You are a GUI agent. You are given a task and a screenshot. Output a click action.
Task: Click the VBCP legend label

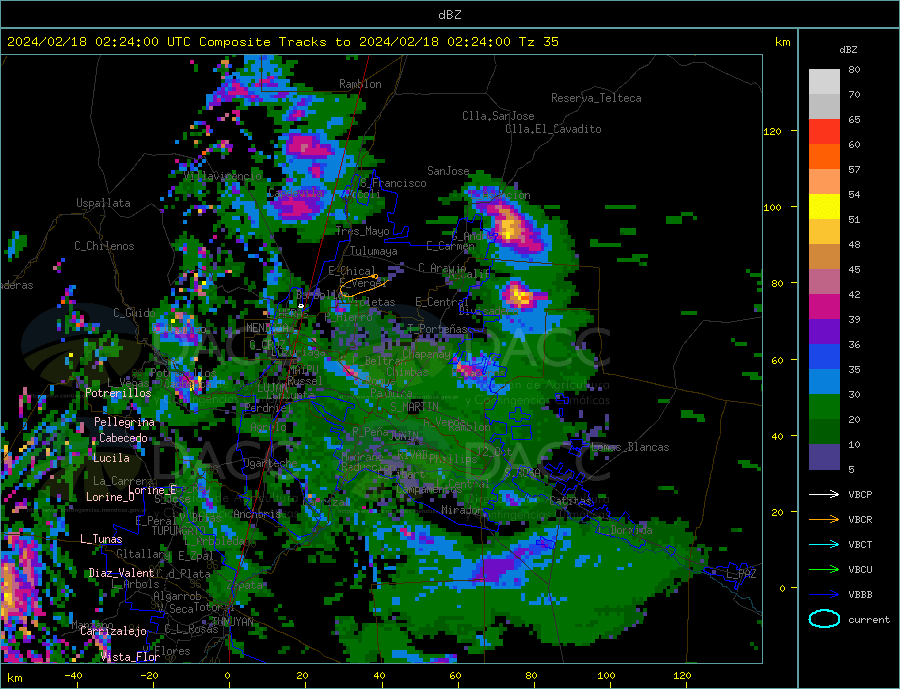click(x=860, y=494)
